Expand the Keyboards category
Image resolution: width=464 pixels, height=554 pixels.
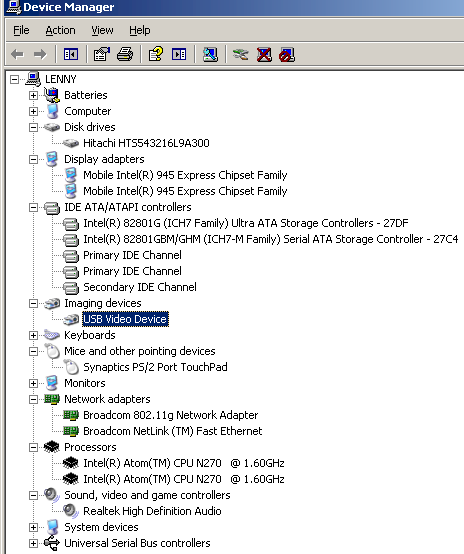(33, 335)
